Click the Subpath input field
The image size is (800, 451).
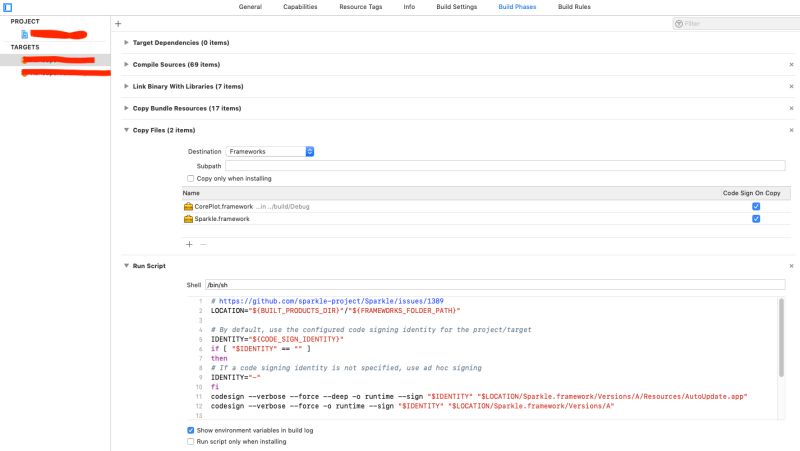[x=505, y=166]
